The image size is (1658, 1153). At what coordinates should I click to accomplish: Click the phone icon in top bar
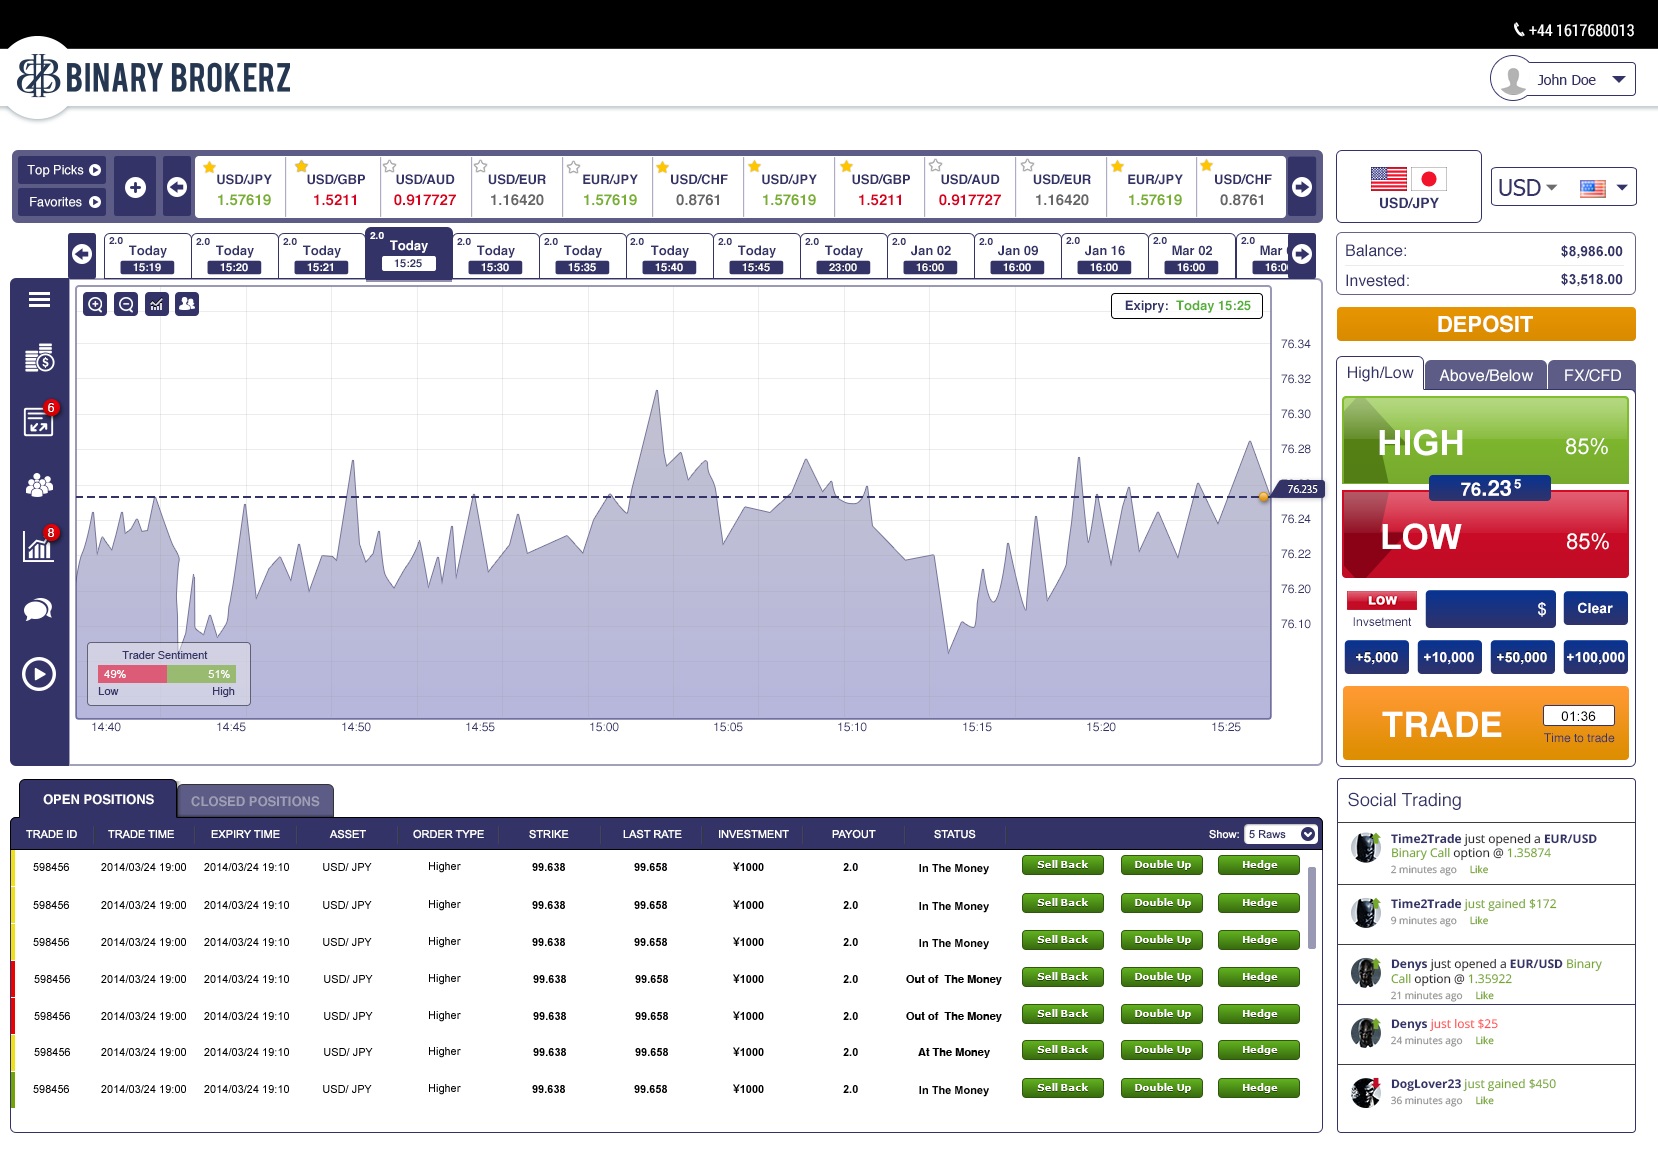[x=1519, y=30]
